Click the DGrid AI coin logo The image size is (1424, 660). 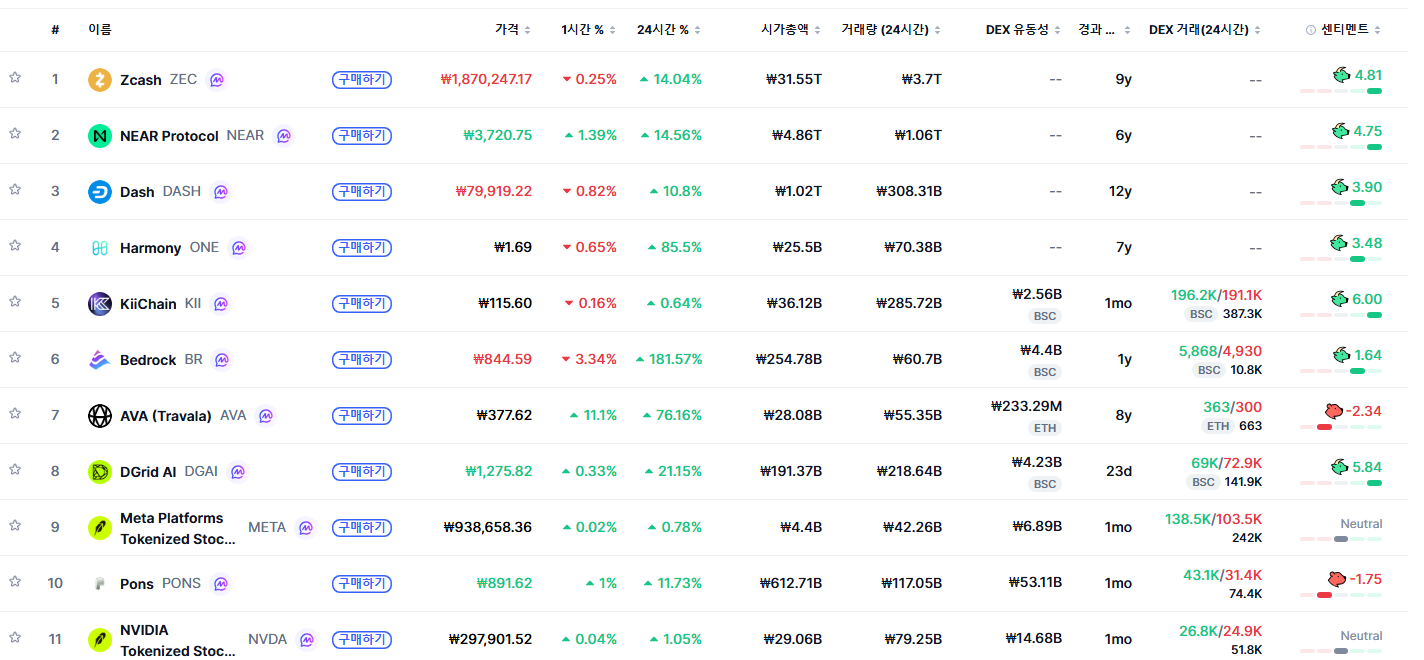100,472
